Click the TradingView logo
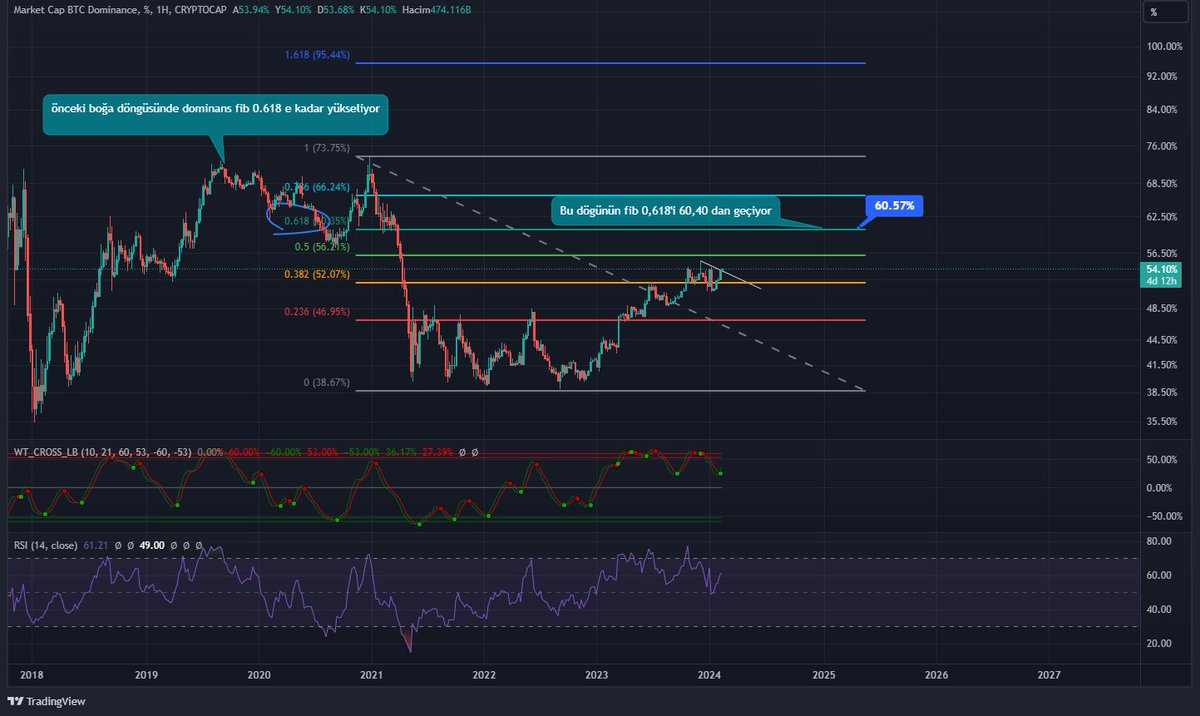1200x716 pixels. (x=45, y=701)
